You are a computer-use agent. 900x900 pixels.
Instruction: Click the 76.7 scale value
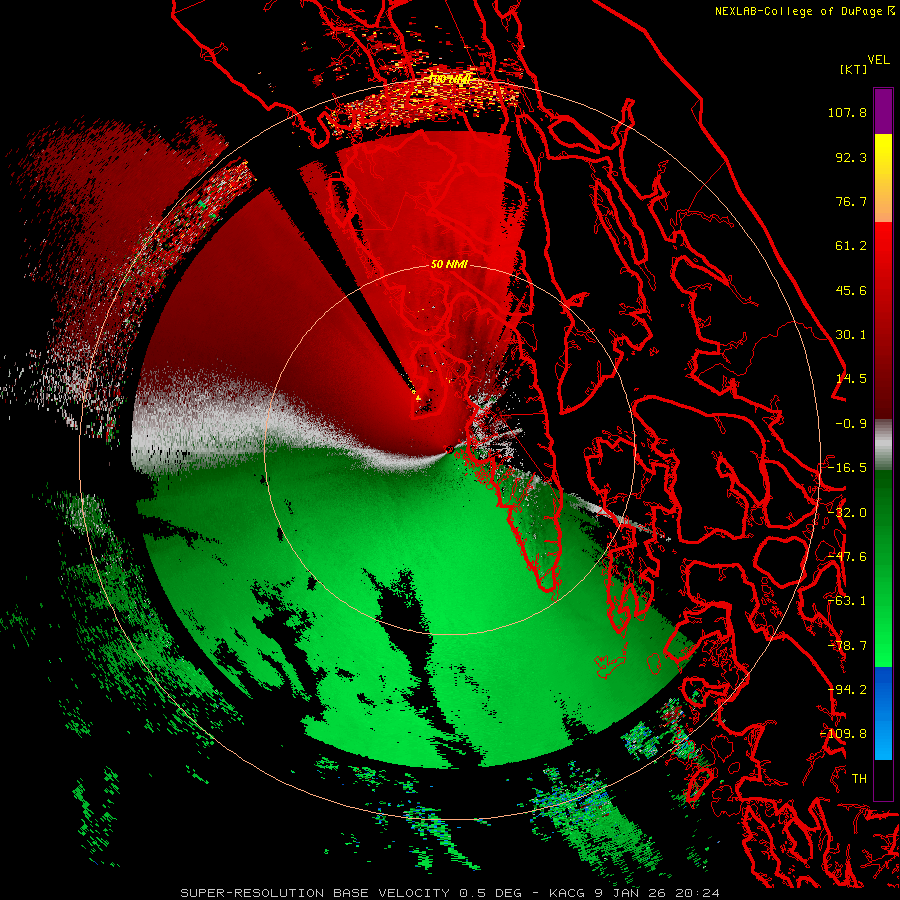[x=851, y=201]
